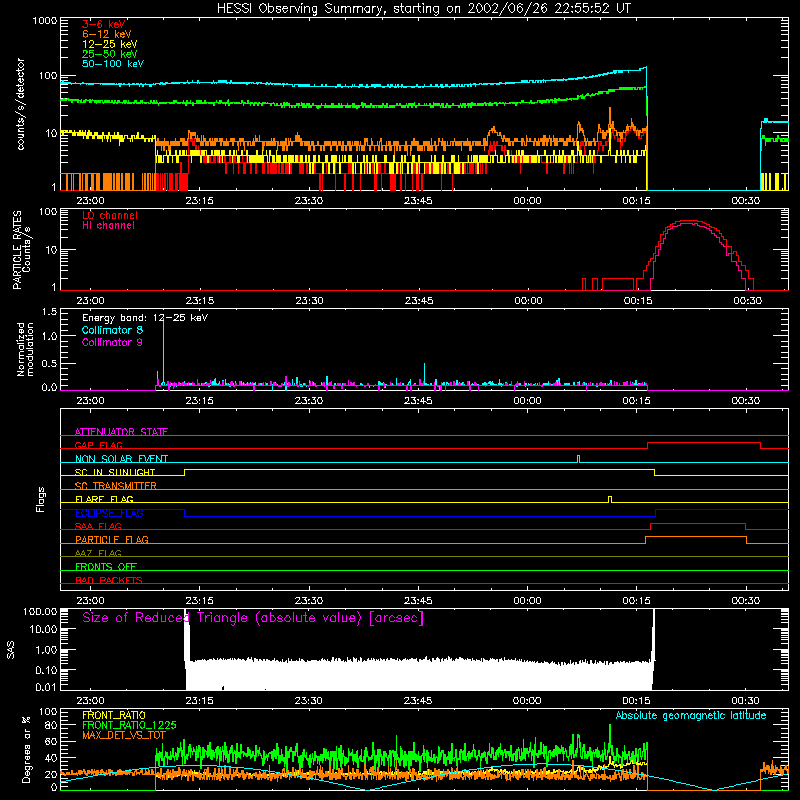
Task: Select the green 25-50 keV legend label
Action: (110, 54)
